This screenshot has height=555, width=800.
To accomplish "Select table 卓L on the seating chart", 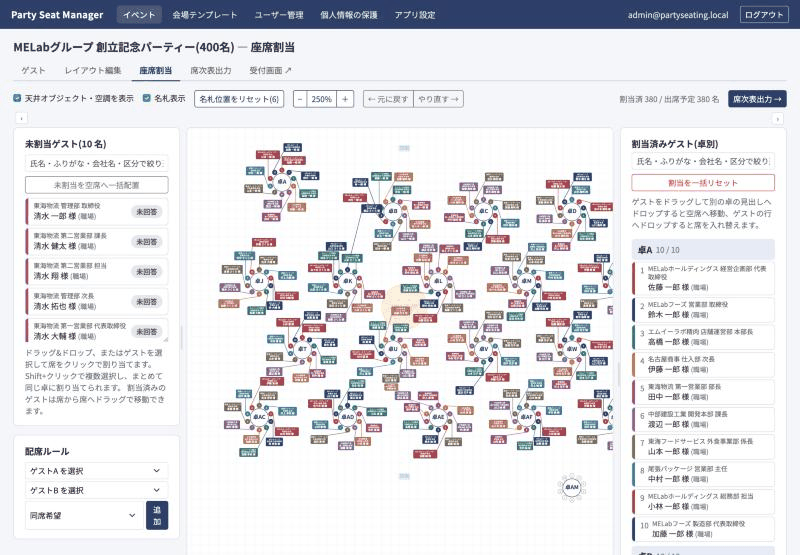I will coord(438,281).
